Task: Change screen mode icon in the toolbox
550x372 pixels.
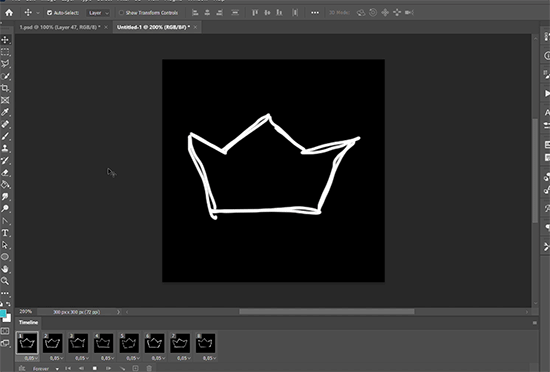Action: tap(5, 343)
